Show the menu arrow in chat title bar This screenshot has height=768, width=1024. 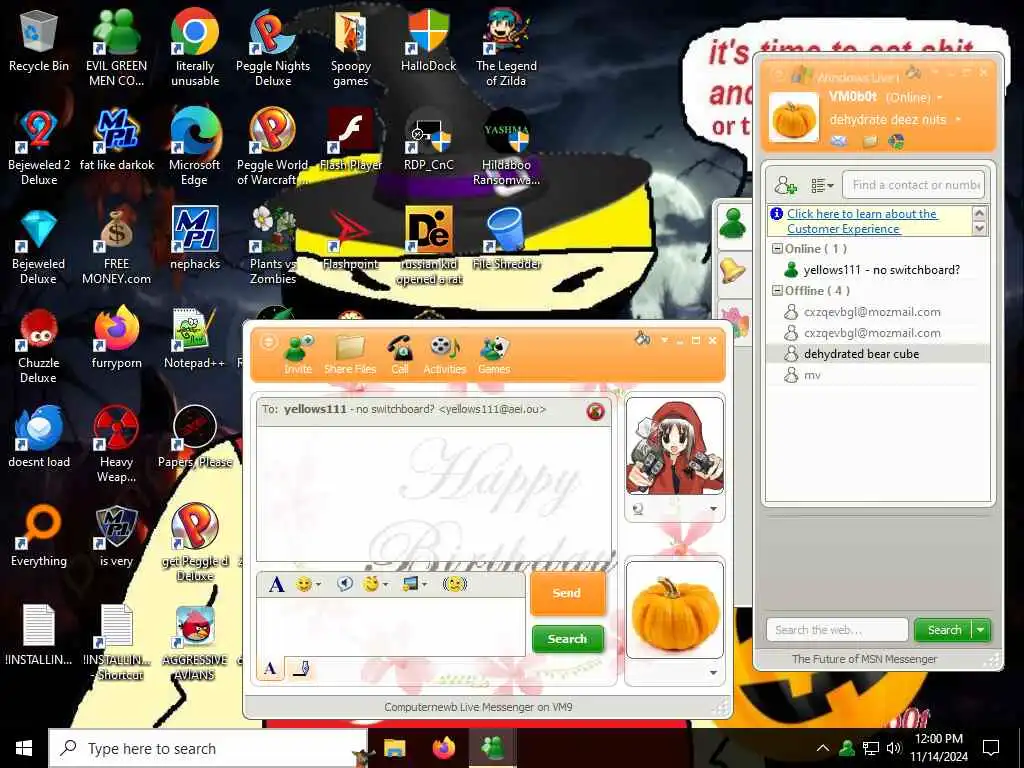click(664, 340)
